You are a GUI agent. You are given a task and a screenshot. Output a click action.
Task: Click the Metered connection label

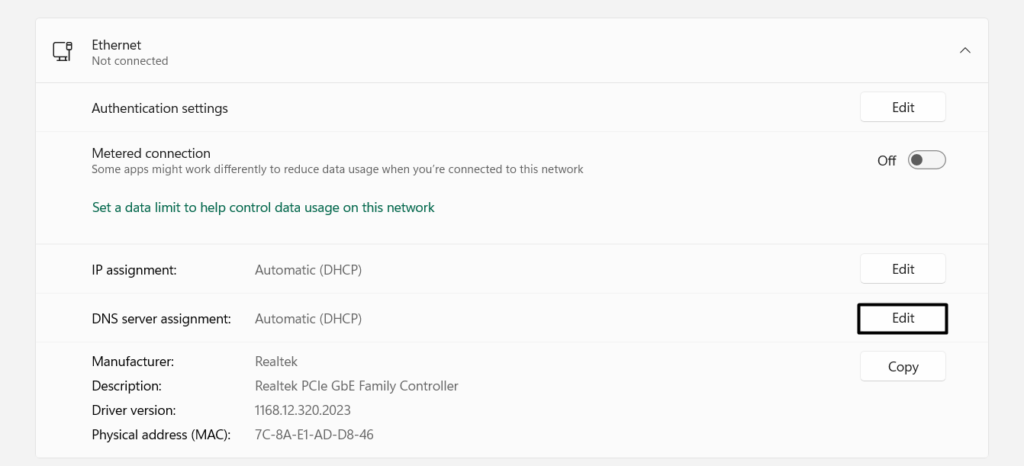[x=151, y=153]
